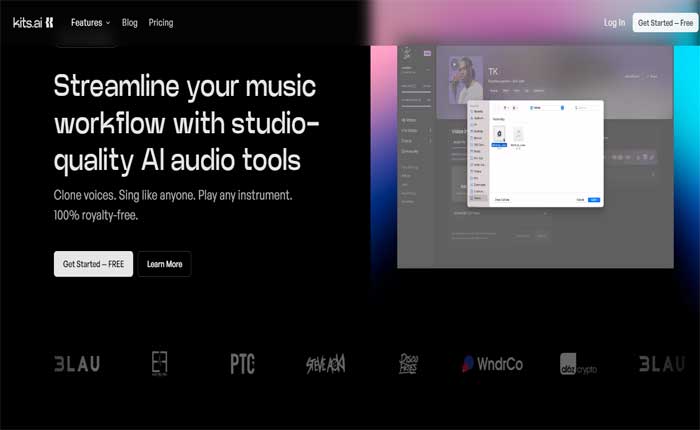
Task: Click the square EB brand logo
Action: tap(159, 363)
